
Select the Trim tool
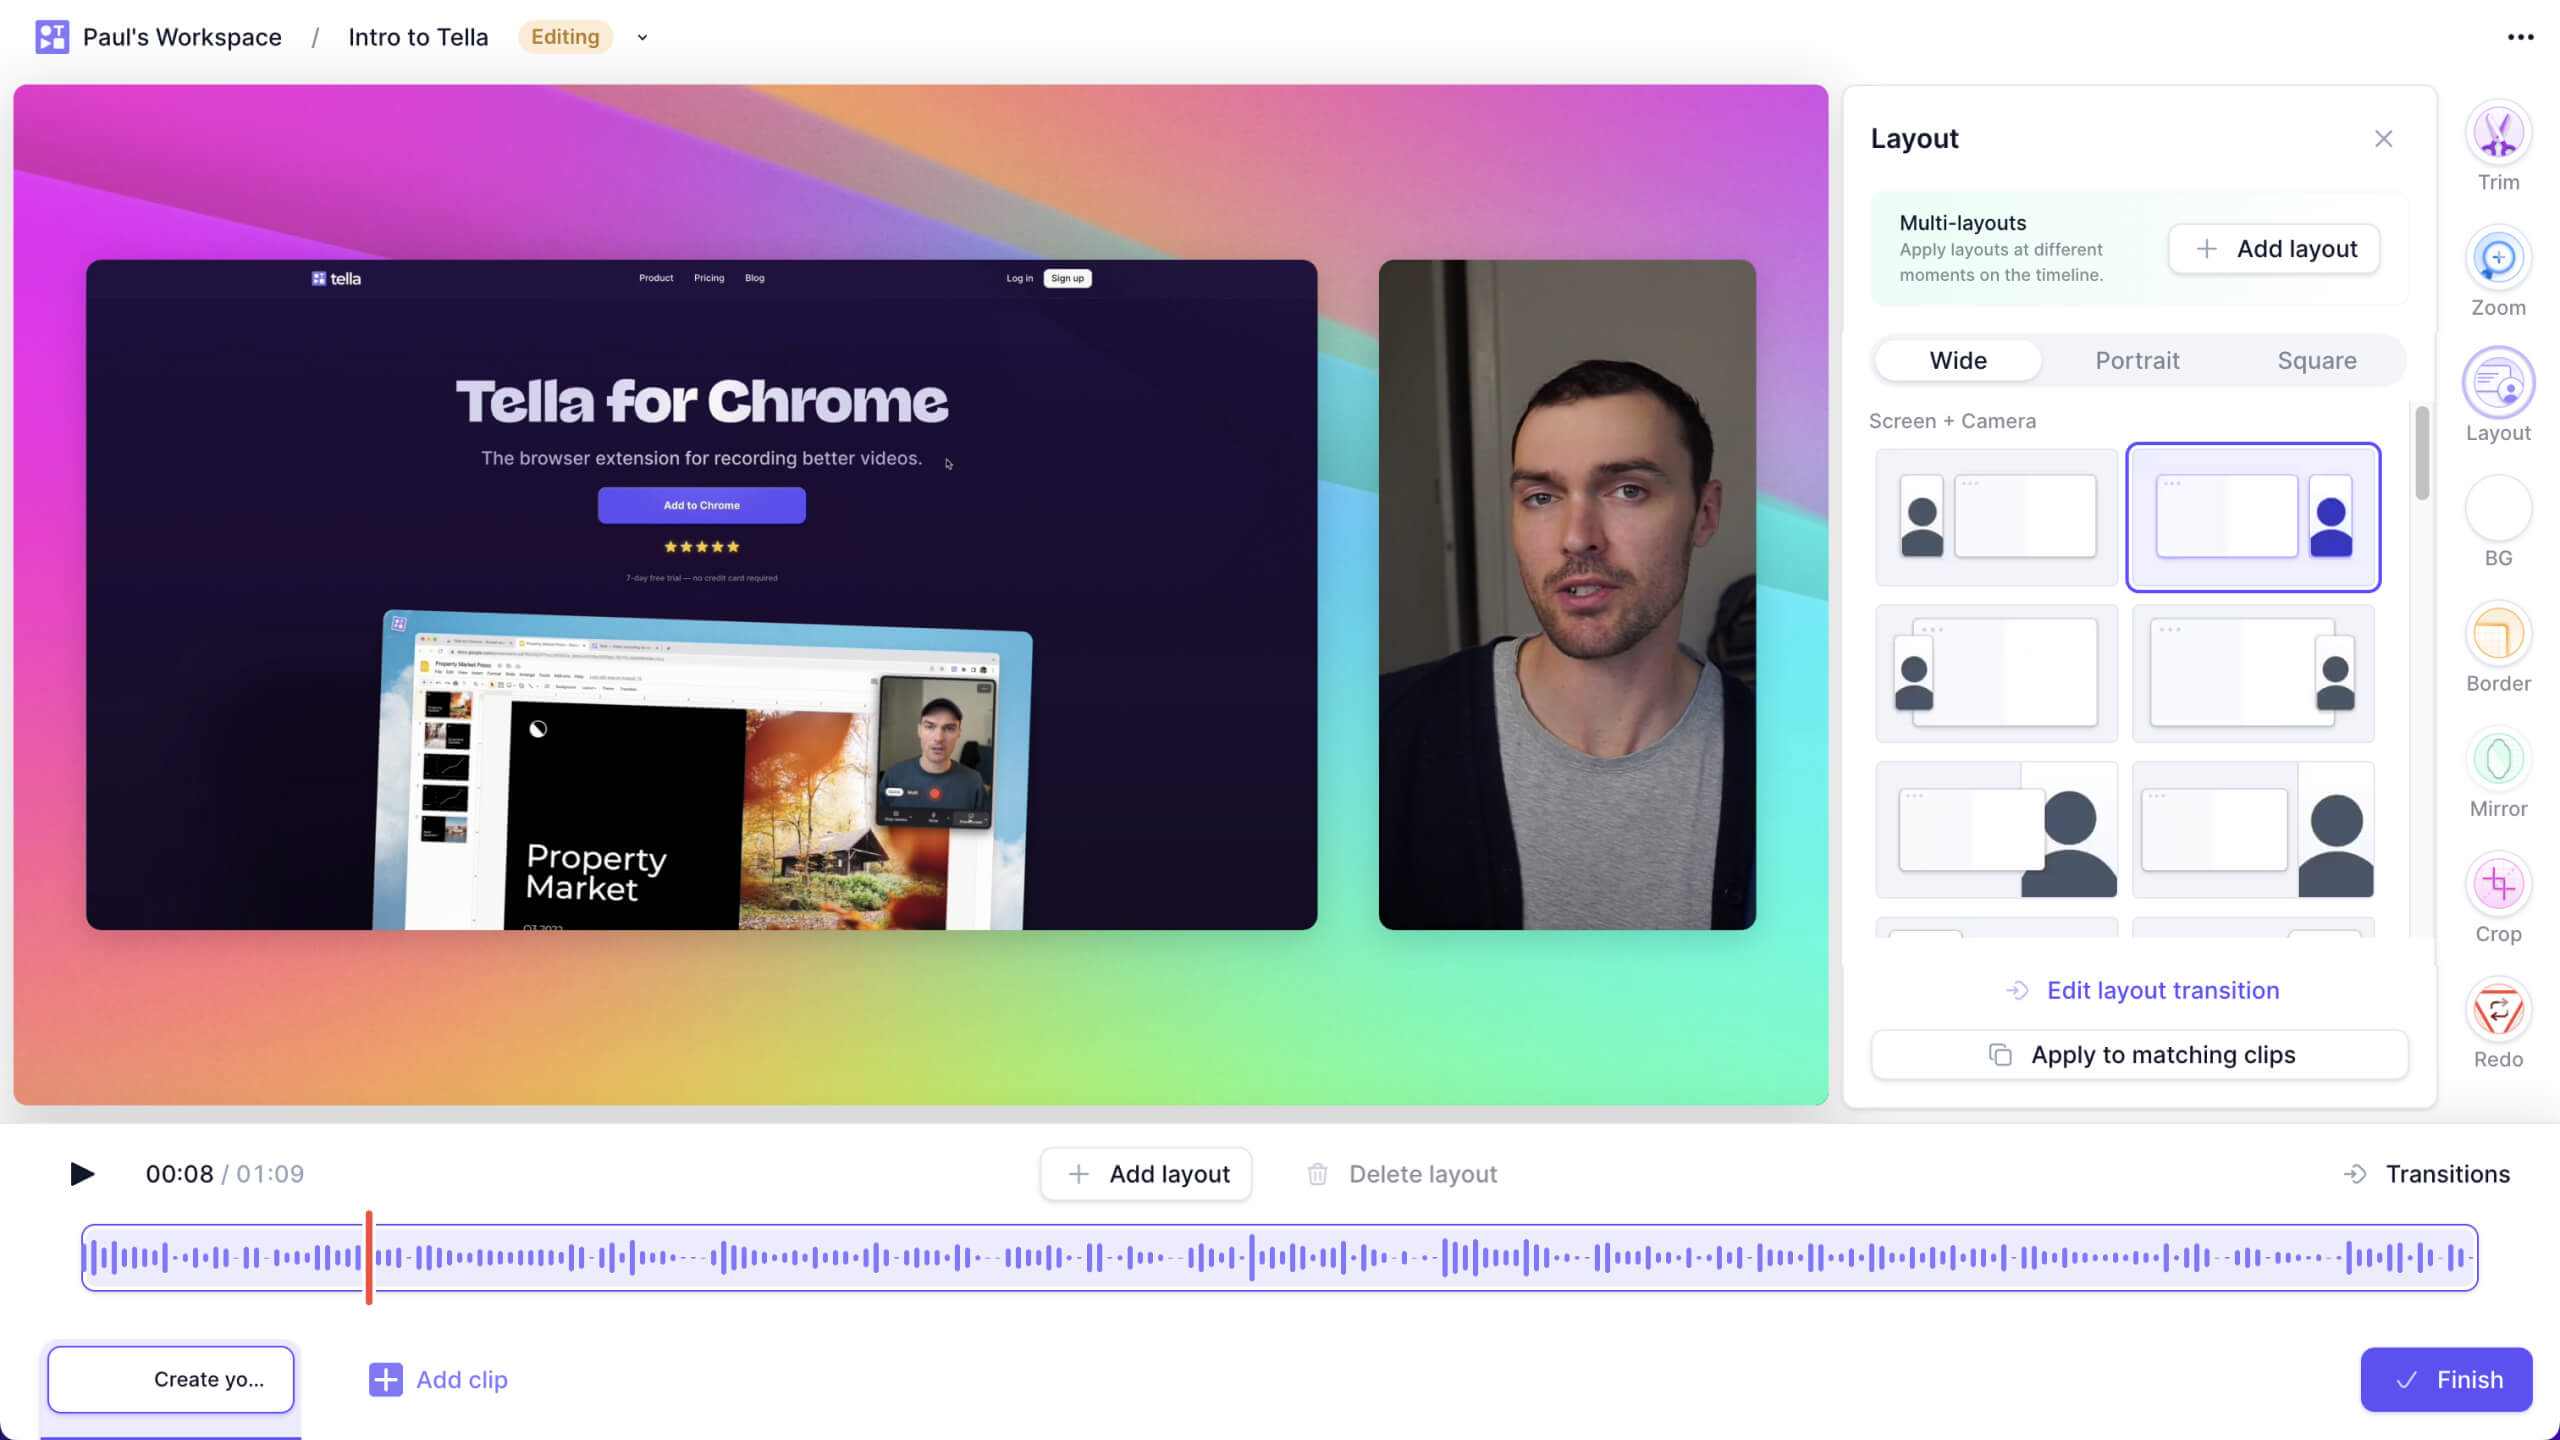(2497, 131)
